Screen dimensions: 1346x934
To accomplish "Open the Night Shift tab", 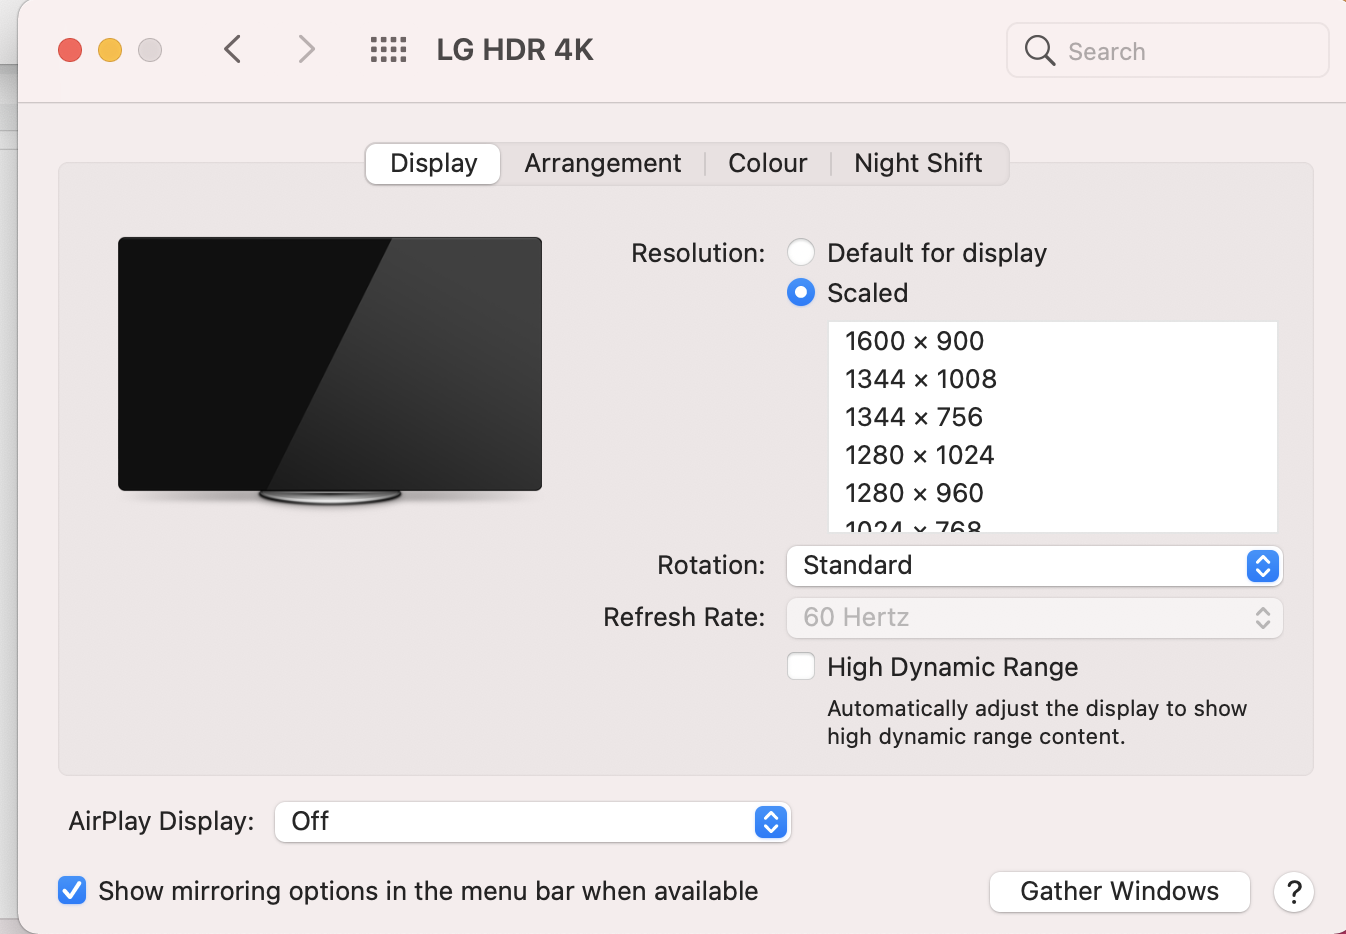I will click(918, 163).
